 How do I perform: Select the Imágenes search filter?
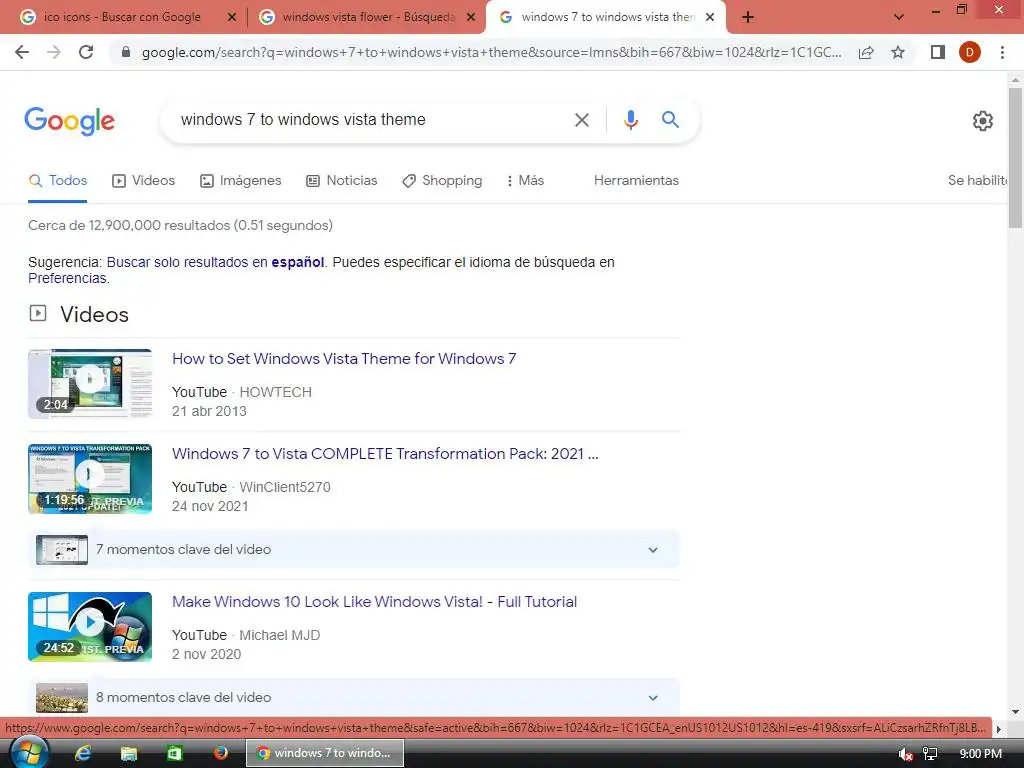pyautogui.click(x=240, y=180)
